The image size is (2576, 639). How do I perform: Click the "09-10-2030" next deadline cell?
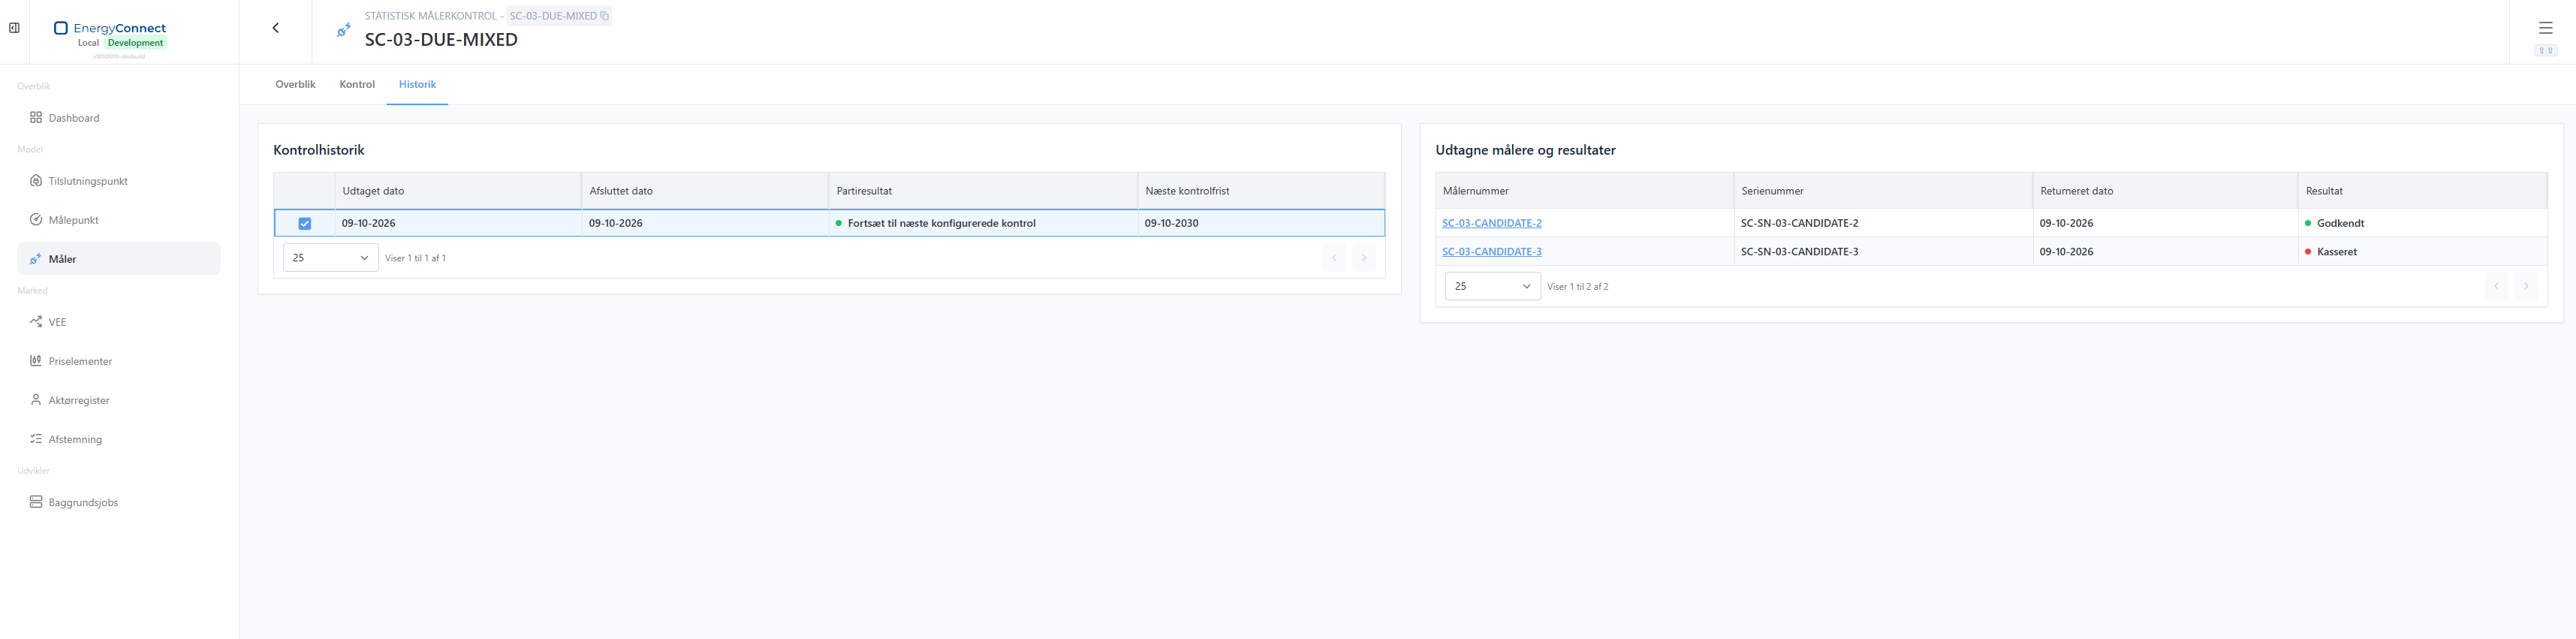tap(1261, 223)
